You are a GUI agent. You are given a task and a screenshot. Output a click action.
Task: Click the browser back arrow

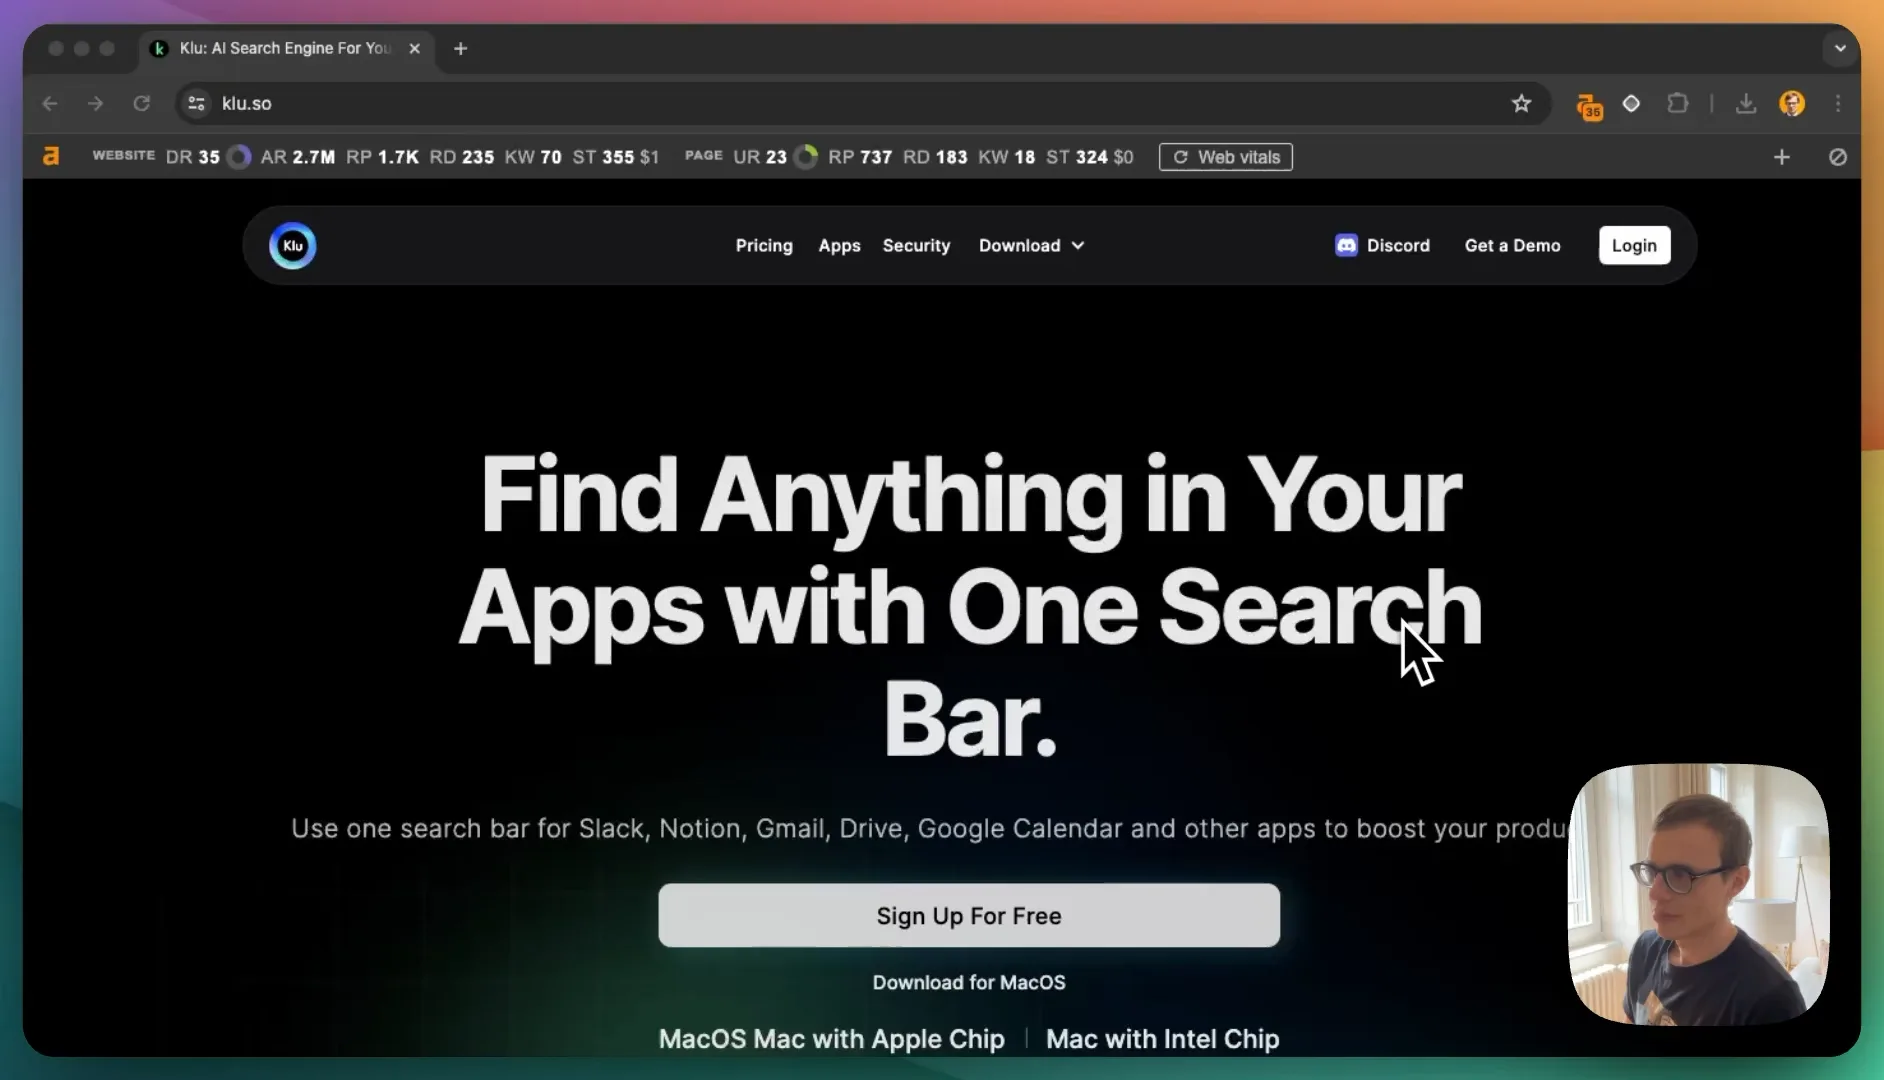click(x=50, y=103)
